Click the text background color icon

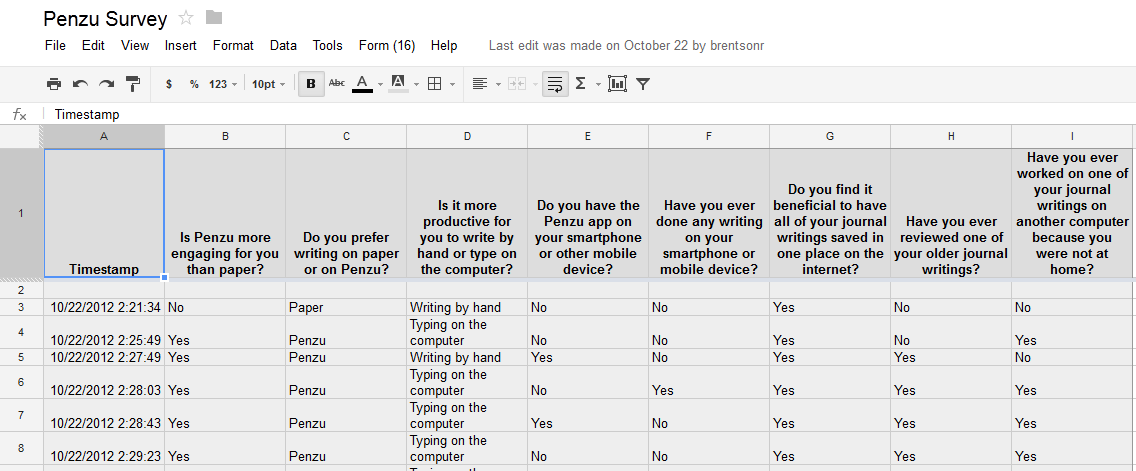[x=398, y=84]
